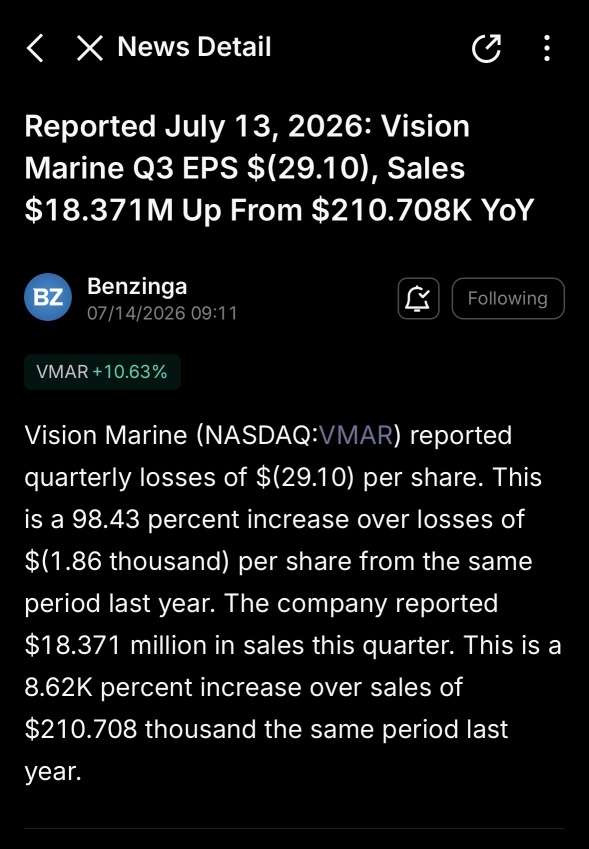The height and width of the screenshot is (849, 589).
Task: Share this article via the share icon
Action: [486, 48]
